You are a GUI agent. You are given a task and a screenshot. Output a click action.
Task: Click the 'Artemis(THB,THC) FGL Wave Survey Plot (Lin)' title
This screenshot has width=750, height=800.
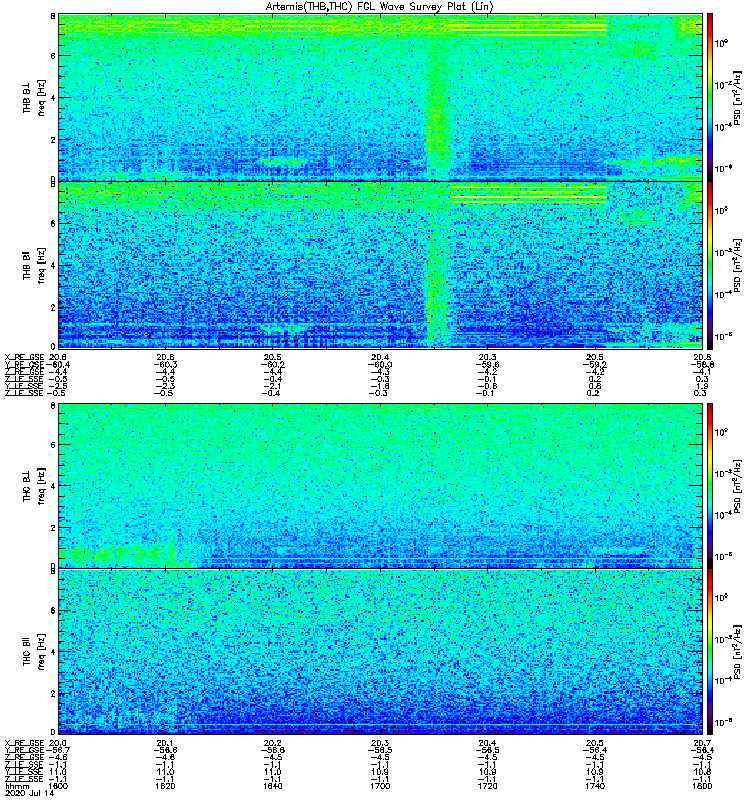click(380, 7)
